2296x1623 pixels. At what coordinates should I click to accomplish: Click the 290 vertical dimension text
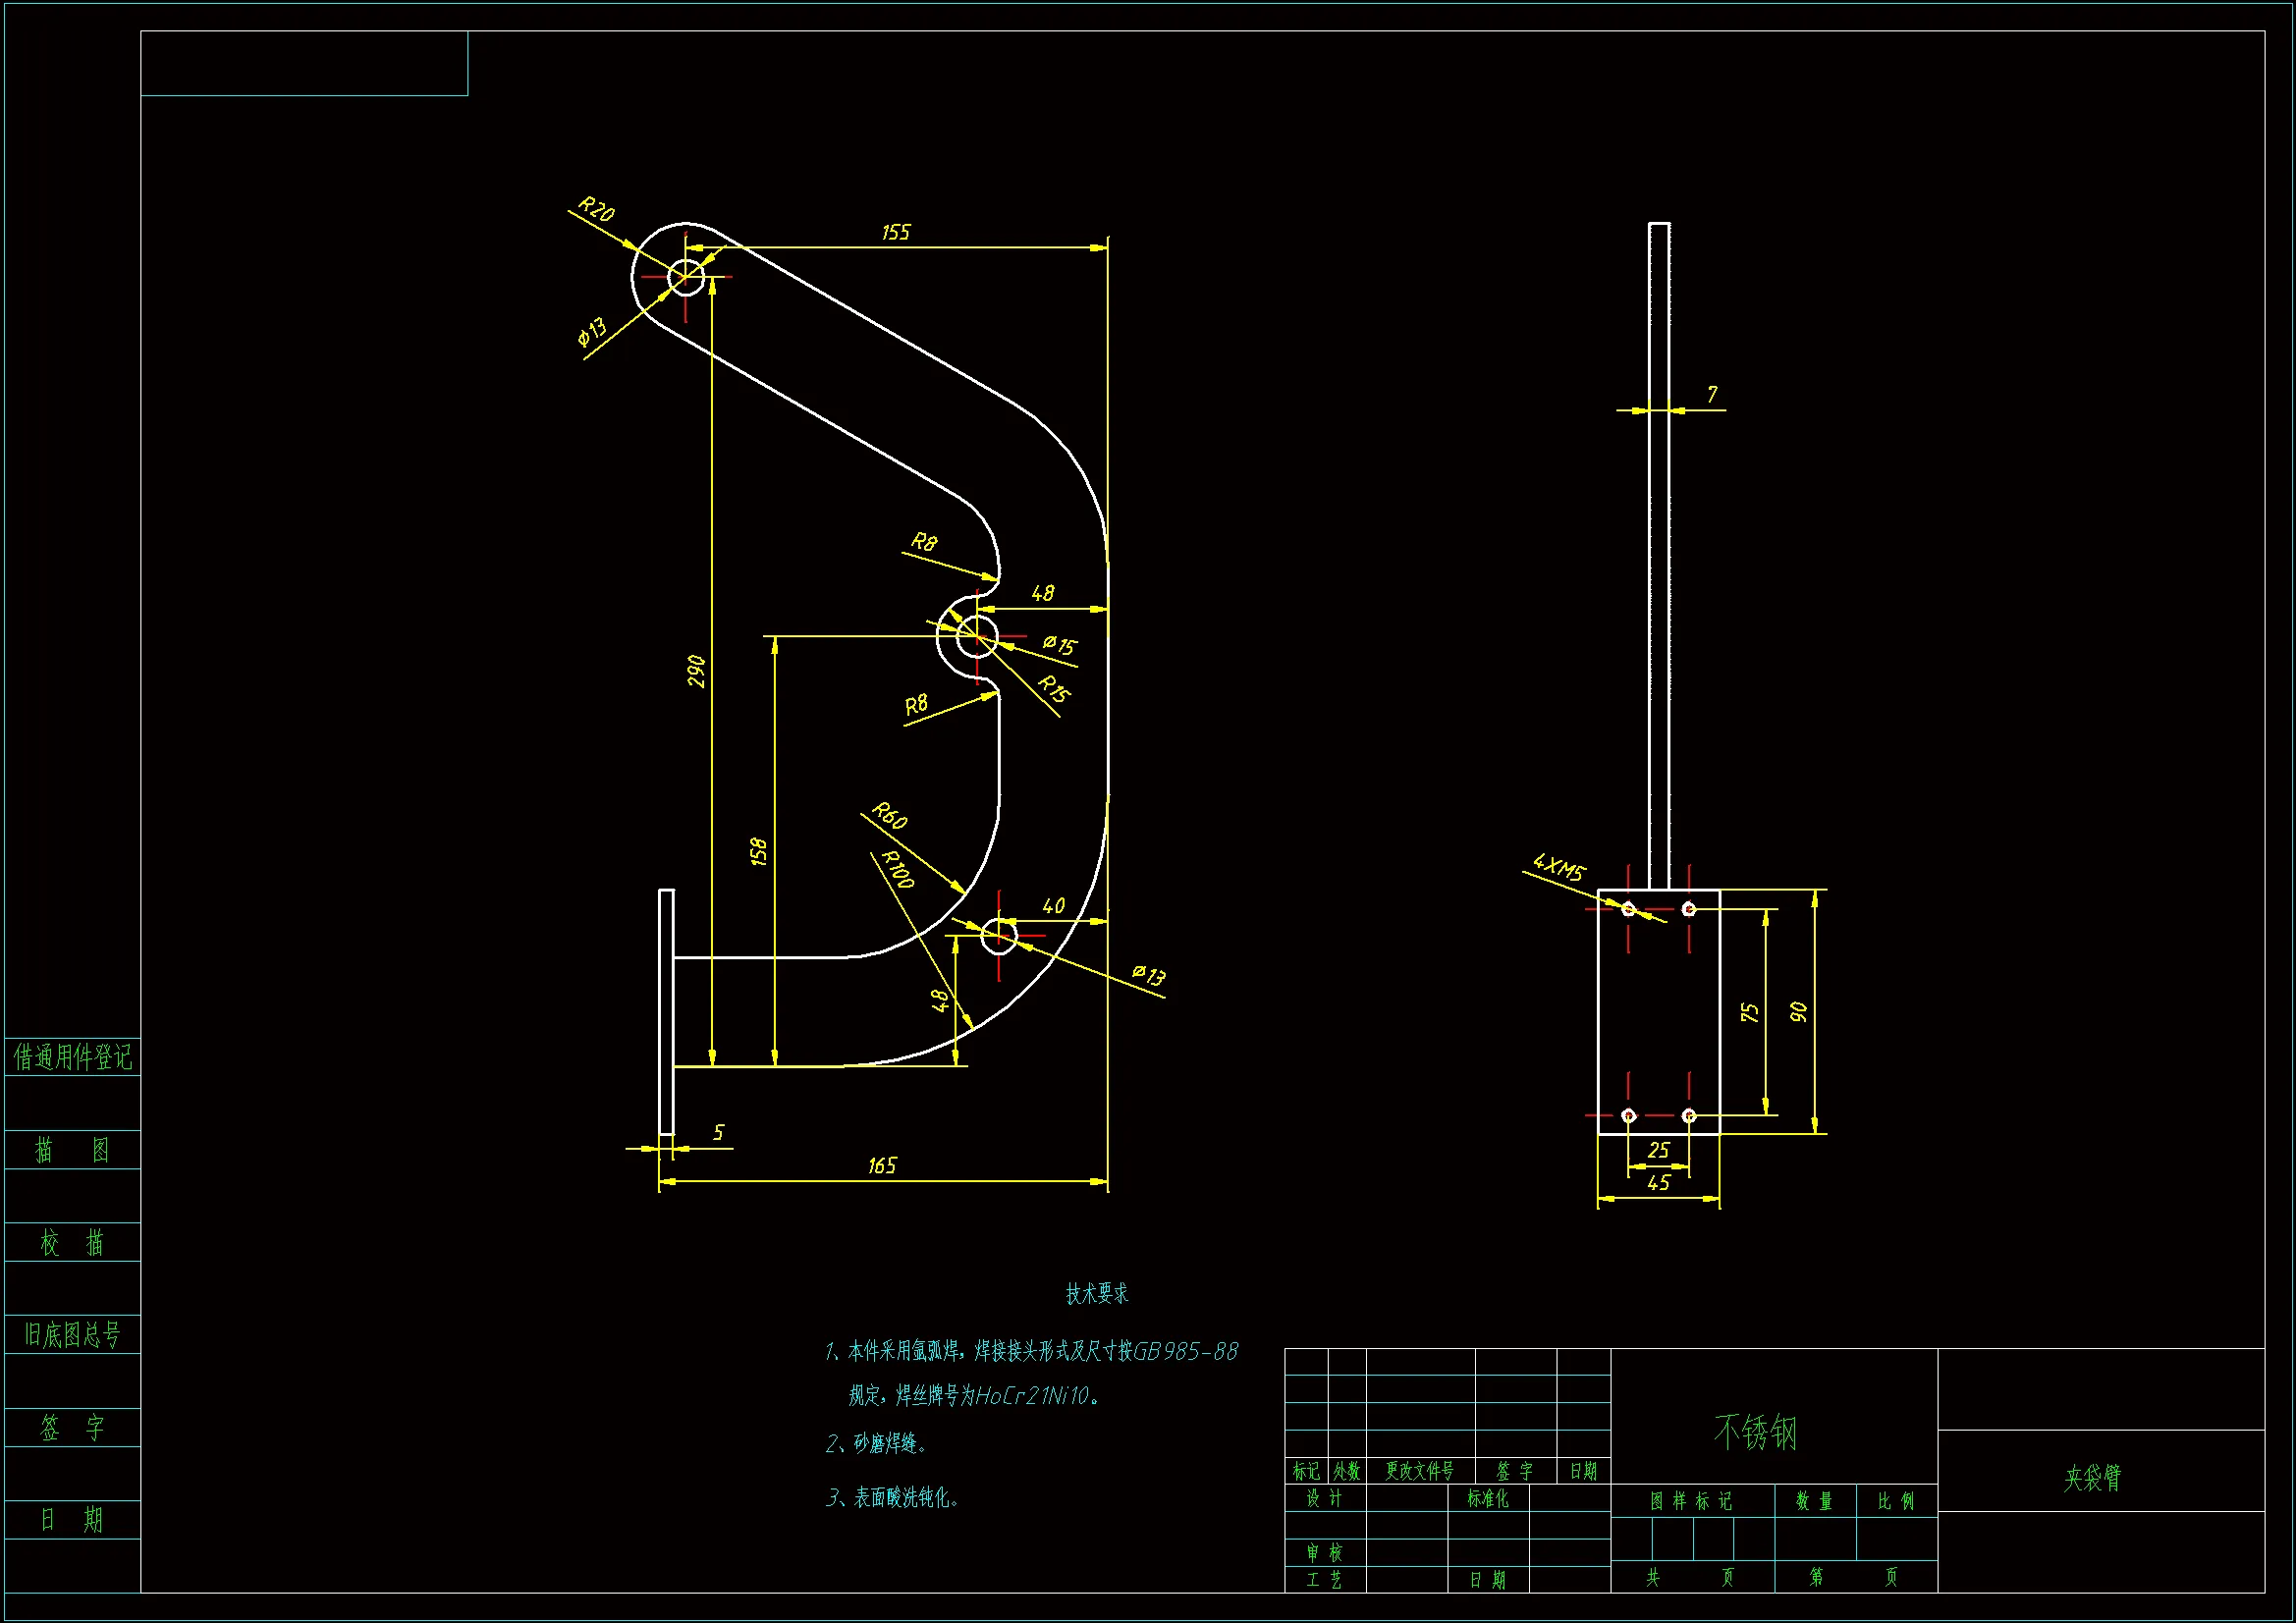pos(696,671)
